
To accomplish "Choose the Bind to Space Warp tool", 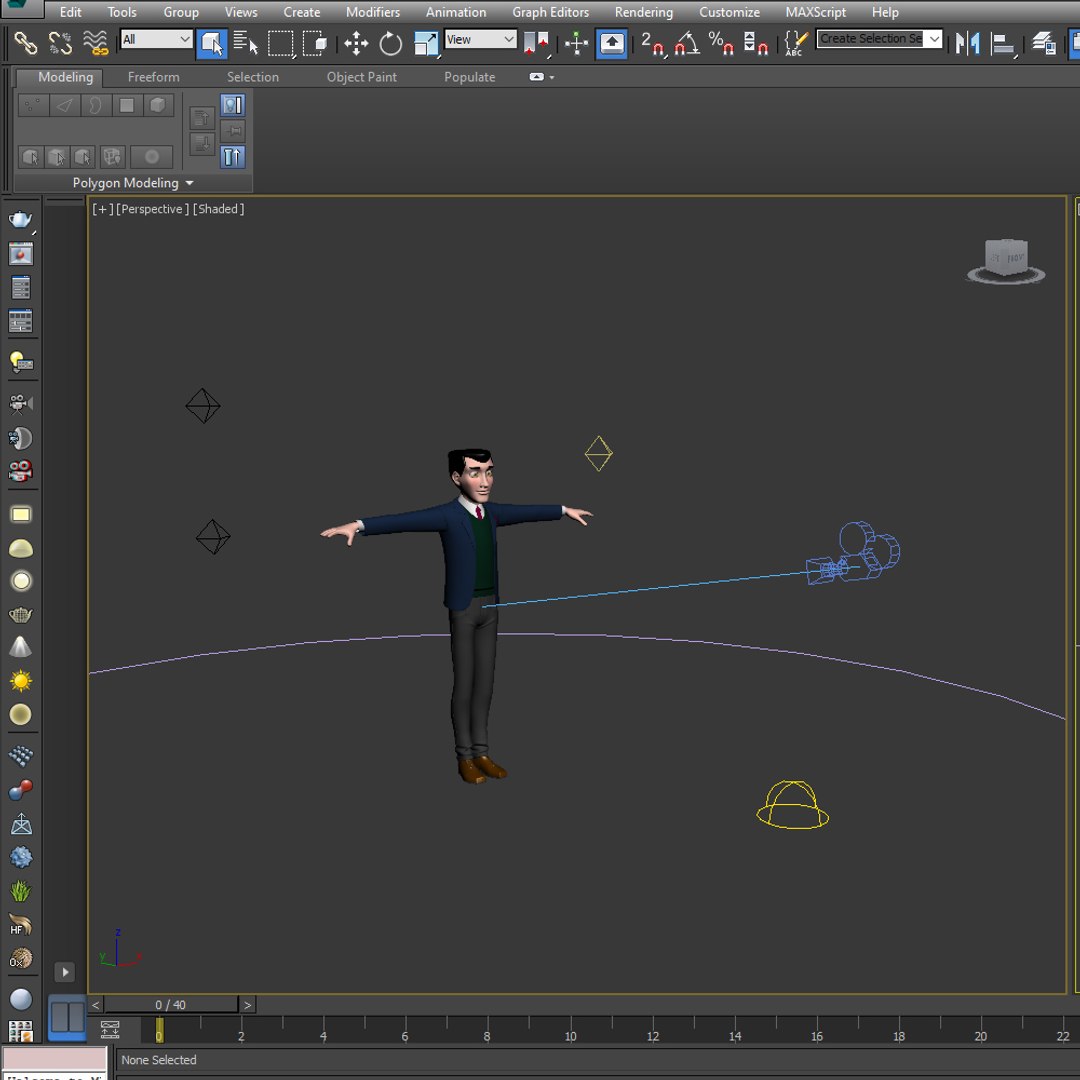I will pyautogui.click(x=96, y=43).
